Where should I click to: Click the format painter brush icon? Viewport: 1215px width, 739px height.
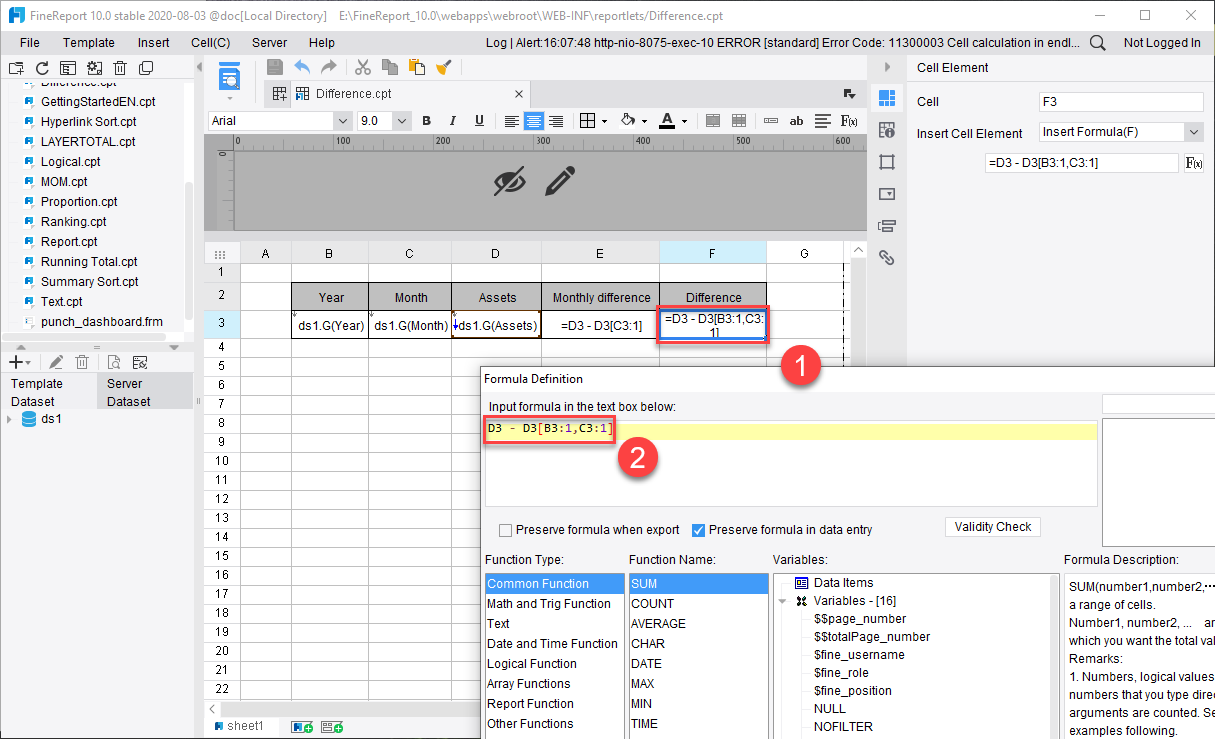pos(443,66)
